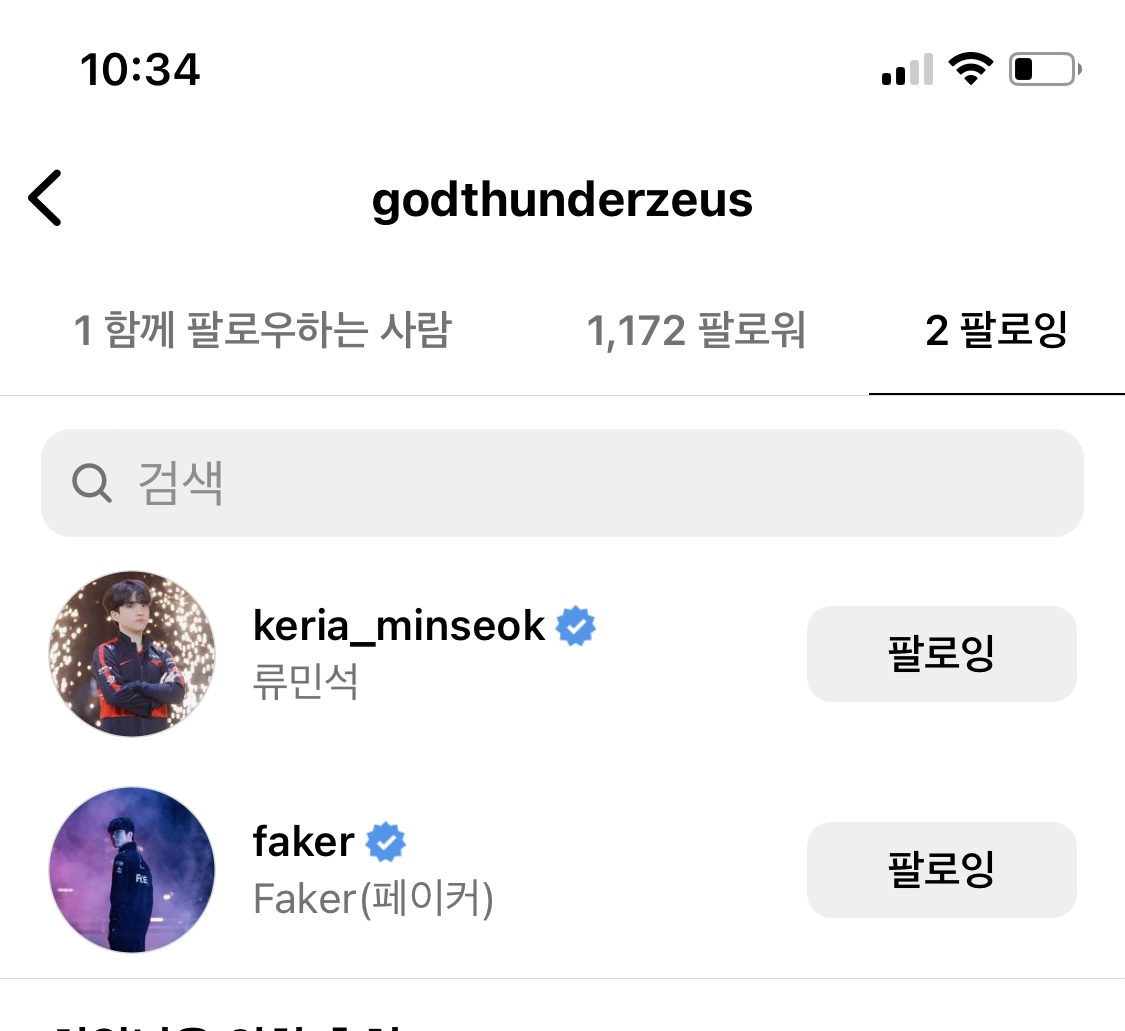Tap the Wi-Fi status icon
The image size is (1125, 1031).
[970, 69]
